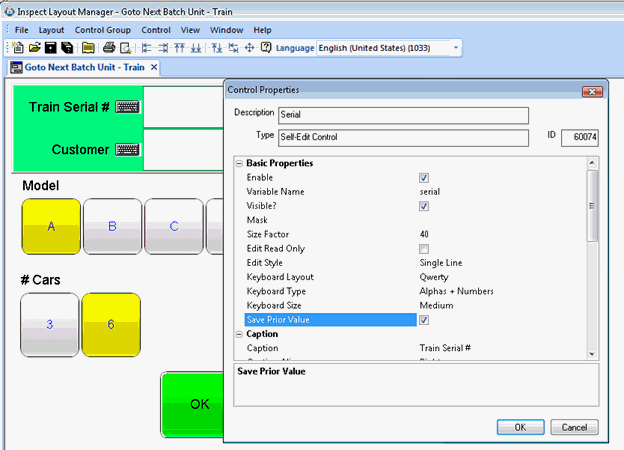Click properties list scroll down arrow
This screenshot has width=624, height=450.
(592, 354)
